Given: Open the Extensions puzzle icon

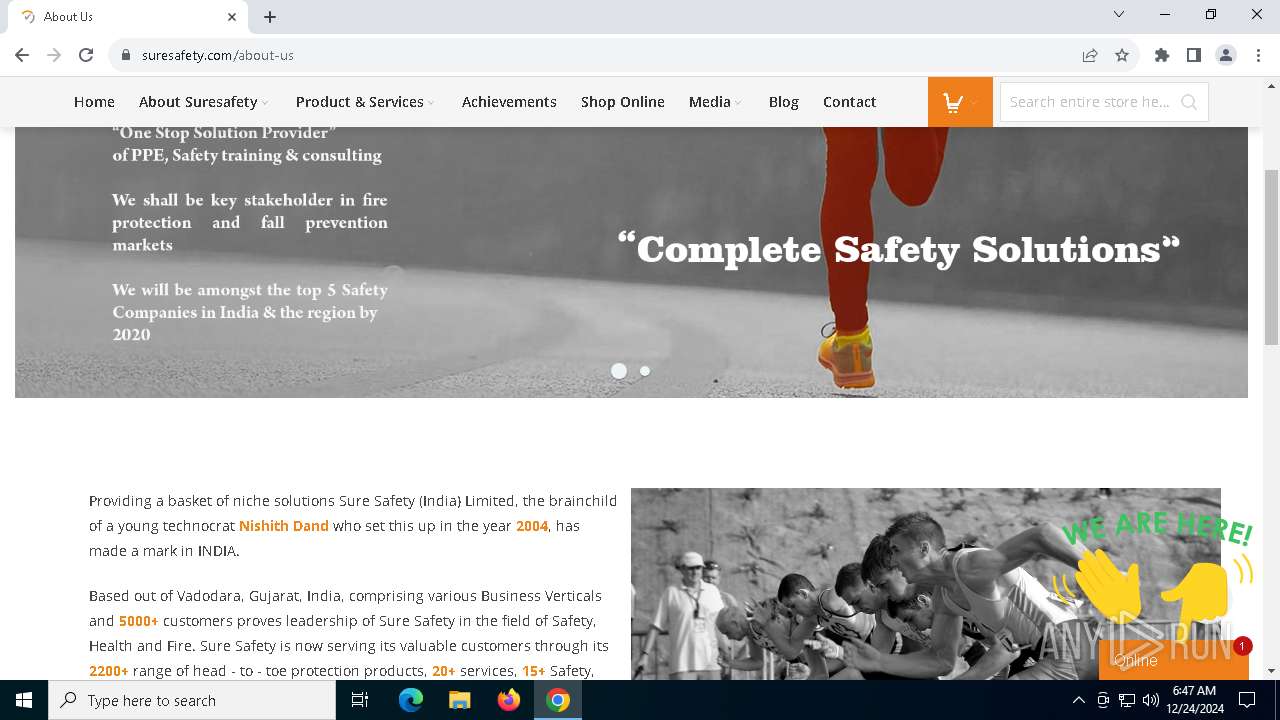Looking at the screenshot, I should tap(1162, 55).
